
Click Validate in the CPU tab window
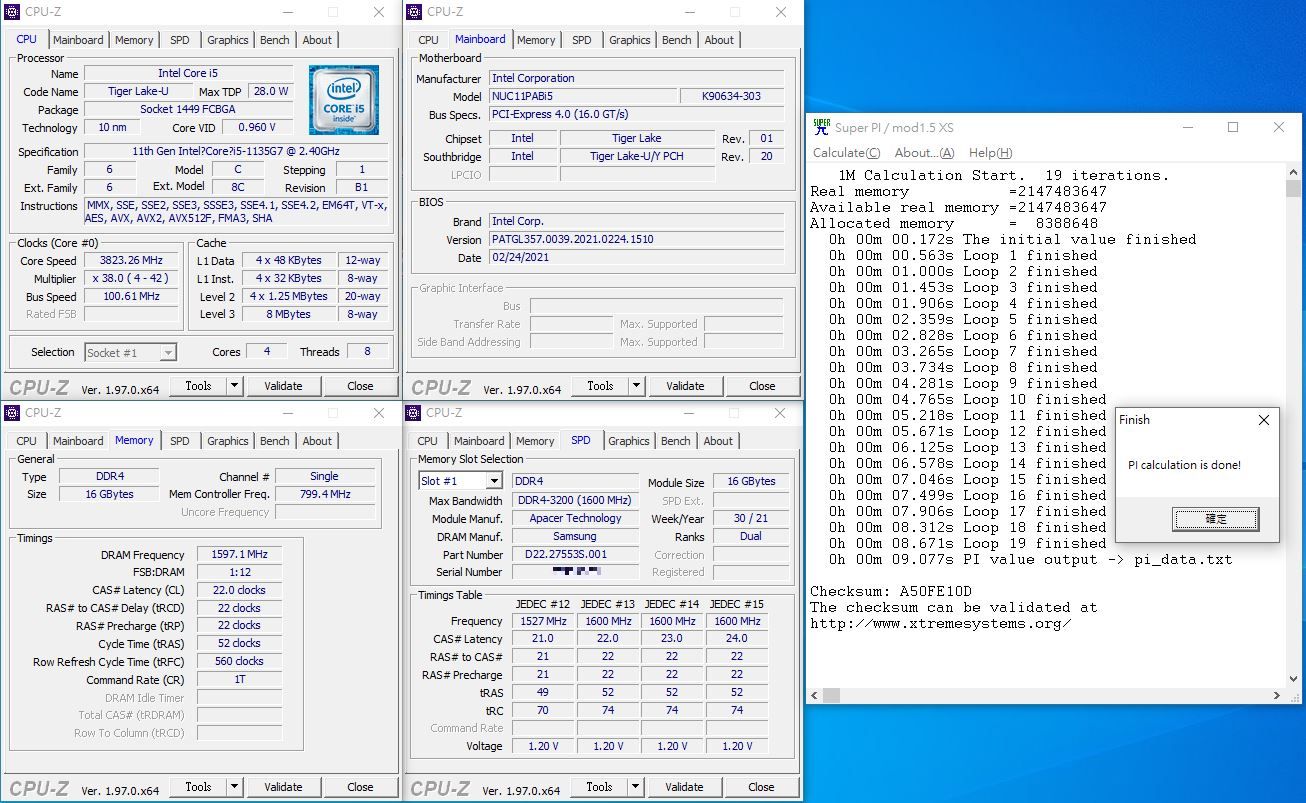coord(283,386)
